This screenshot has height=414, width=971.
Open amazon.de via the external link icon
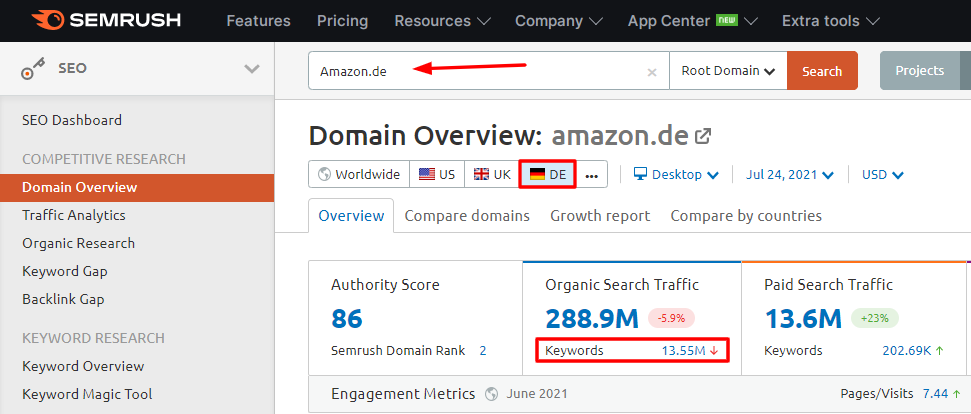702,136
